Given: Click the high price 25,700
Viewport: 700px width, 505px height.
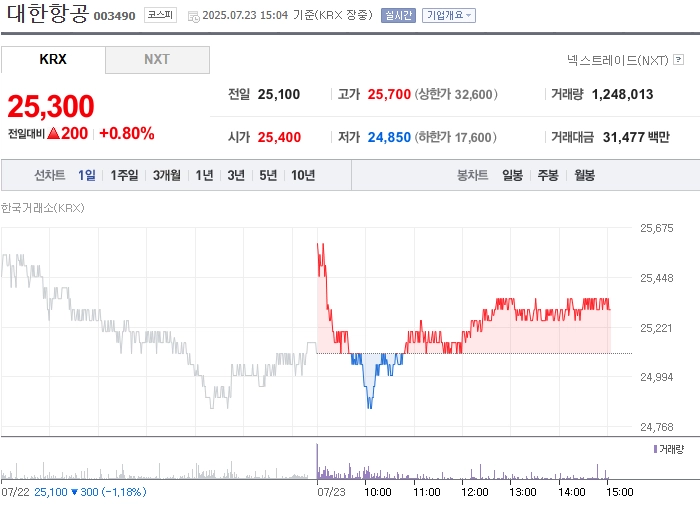Looking at the screenshot, I should 389,94.
